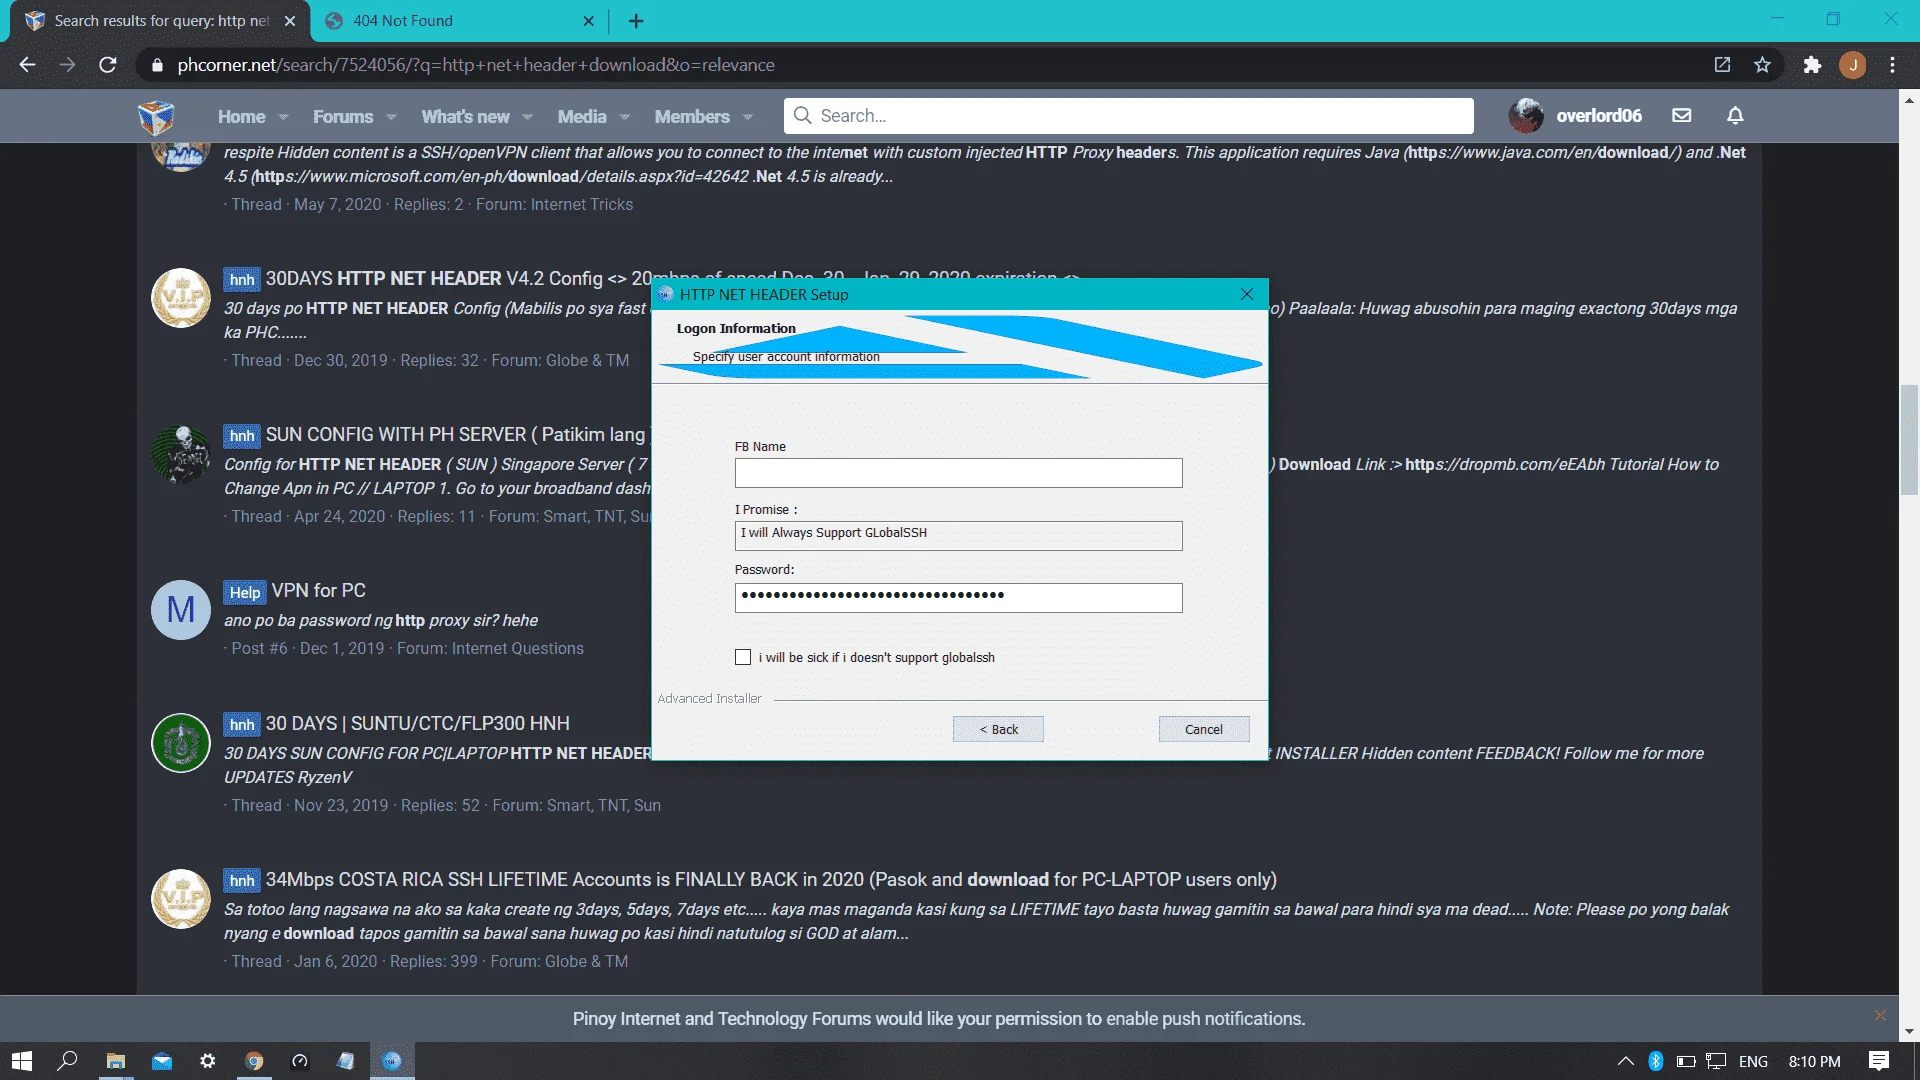Switch to Chrome in taskbar
Viewport: 1920px width, 1080px height.
(x=254, y=1061)
